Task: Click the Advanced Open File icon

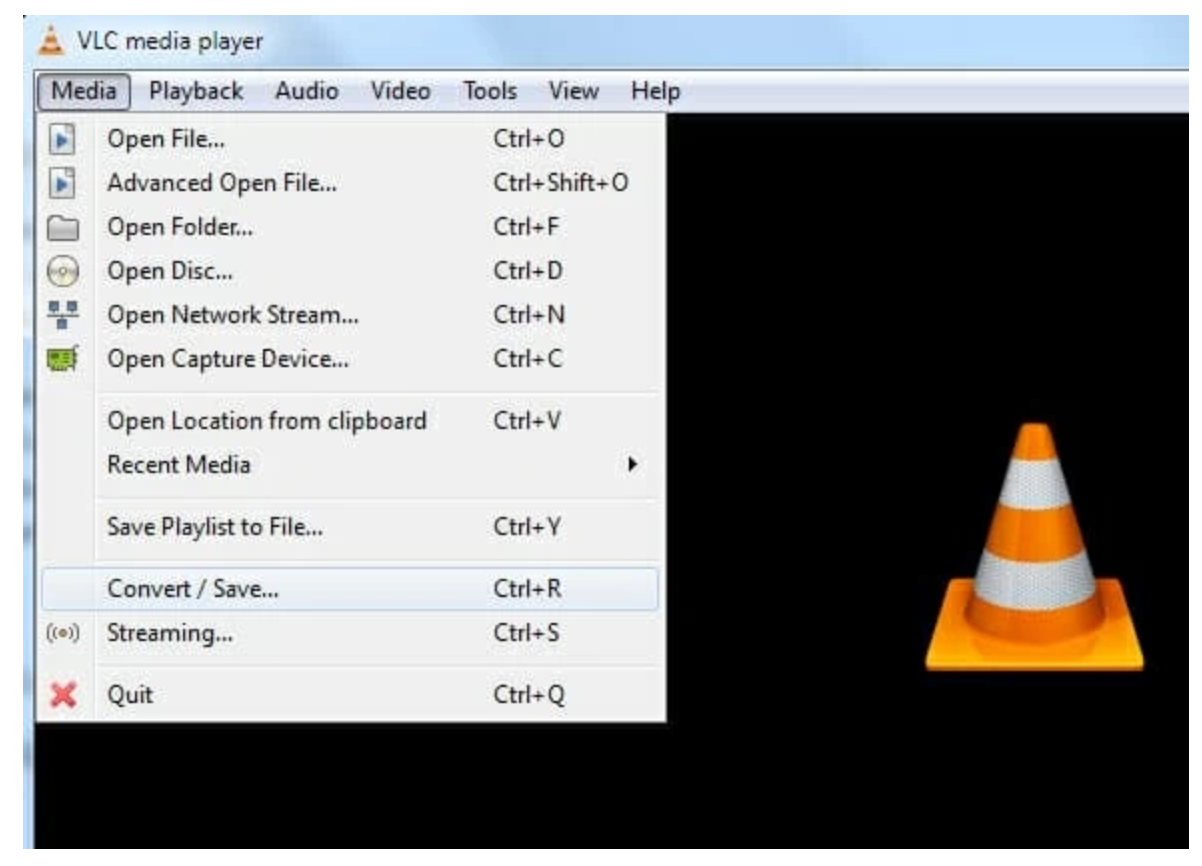Action: [x=63, y=183]
